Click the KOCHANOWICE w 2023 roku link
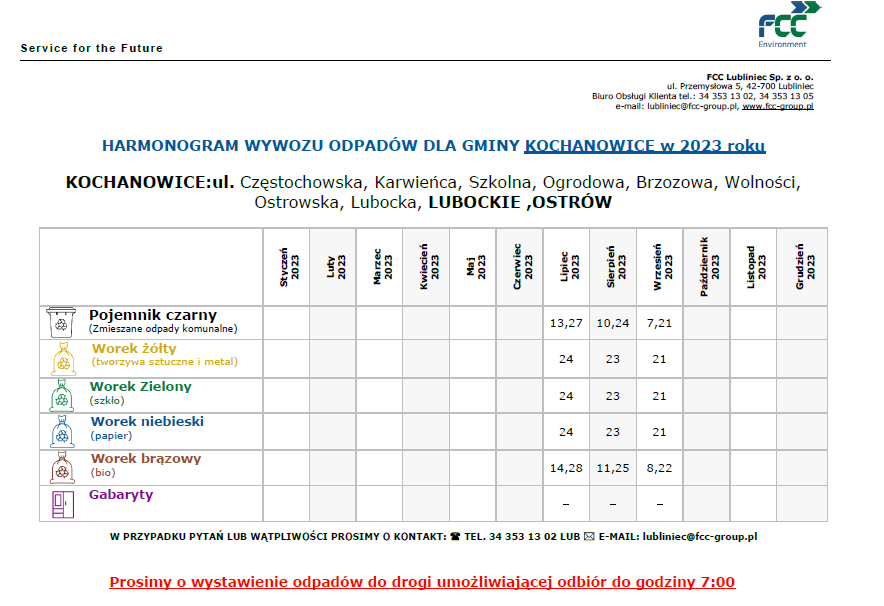Screen dimensions: 884x606 pyautogui.click(x=645, y=146)
